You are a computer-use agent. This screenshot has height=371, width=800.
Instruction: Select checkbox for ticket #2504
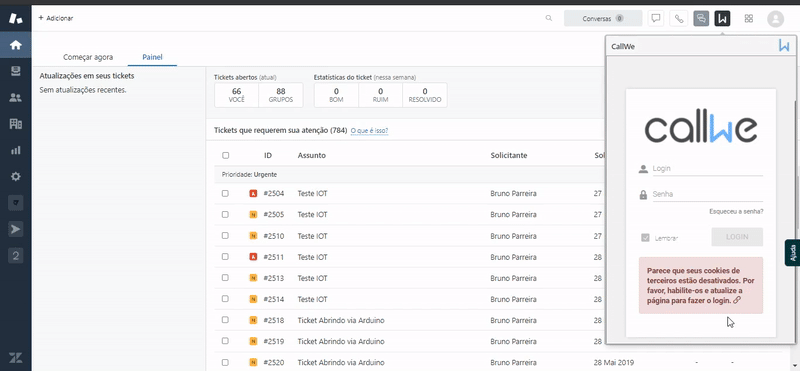[x=226, y=193]
